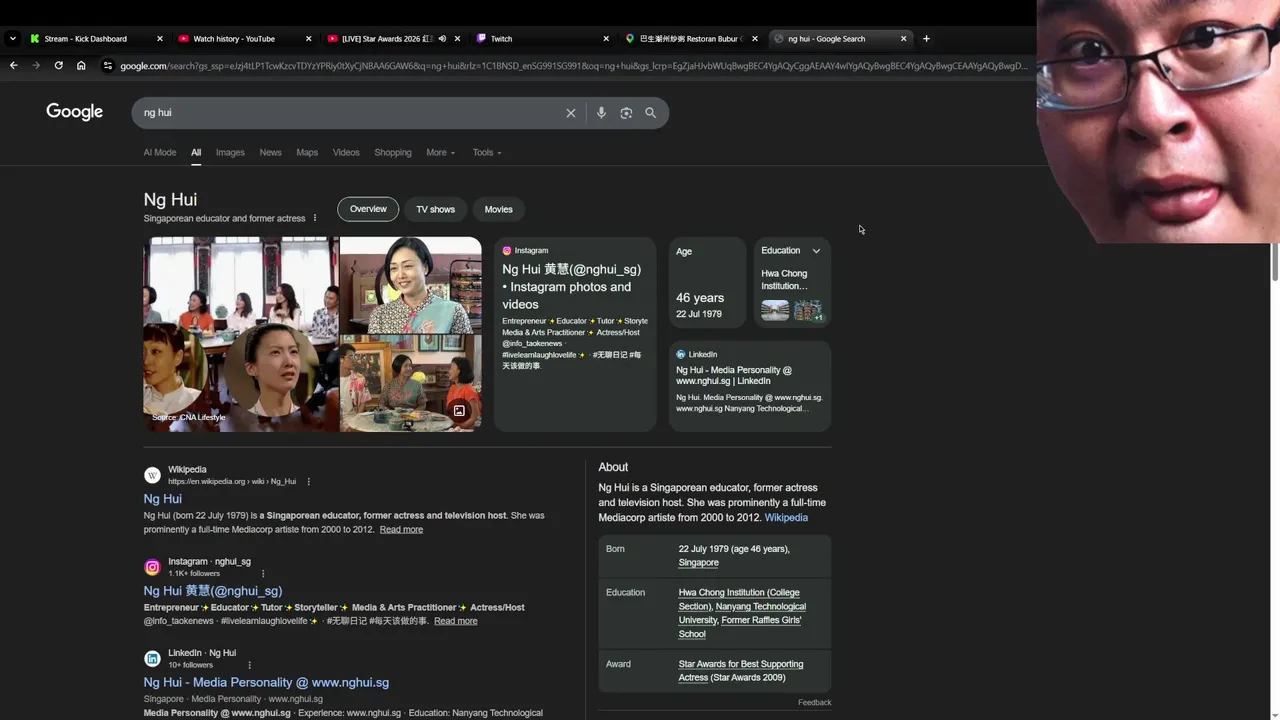Screen dimensions: 1280x720
Task: Open the More dropdown in search filters
Action: click(x=440, y=153)
